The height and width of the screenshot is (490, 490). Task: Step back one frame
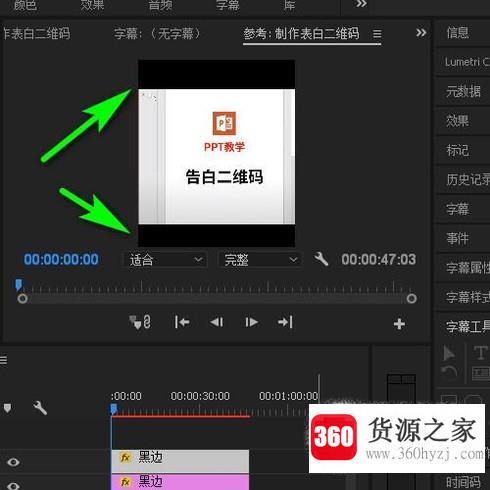pyautogui.click(x=217, y=322)
